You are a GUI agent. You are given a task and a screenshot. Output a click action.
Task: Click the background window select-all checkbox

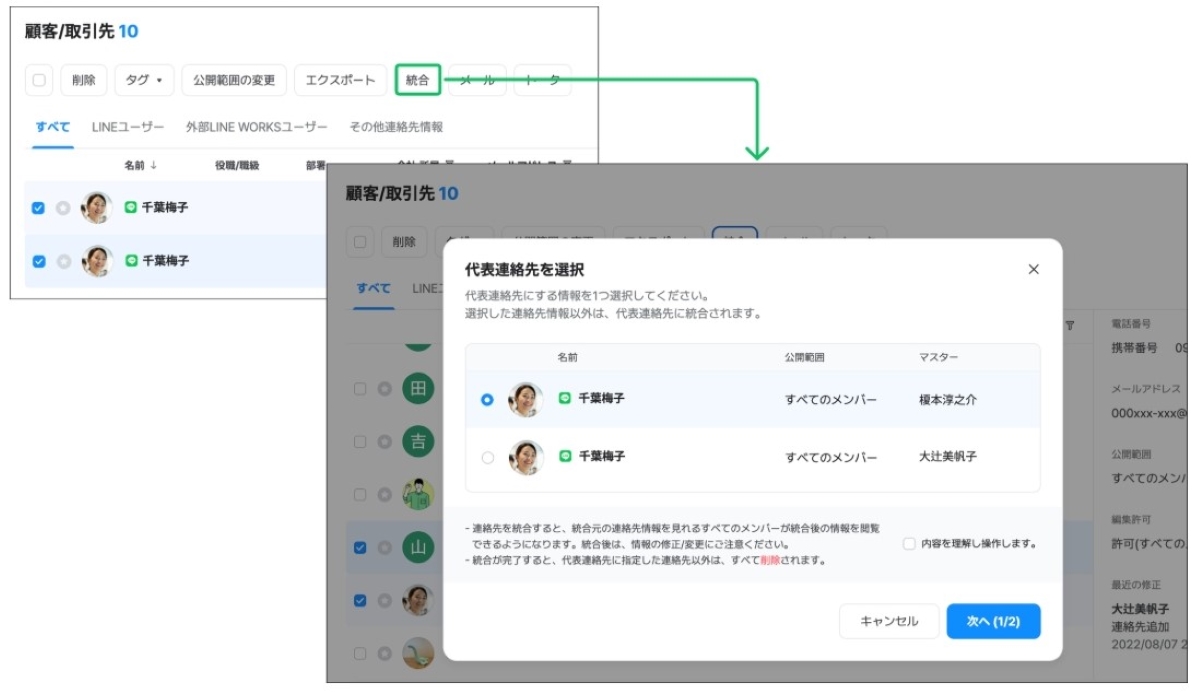coord(359,242)
